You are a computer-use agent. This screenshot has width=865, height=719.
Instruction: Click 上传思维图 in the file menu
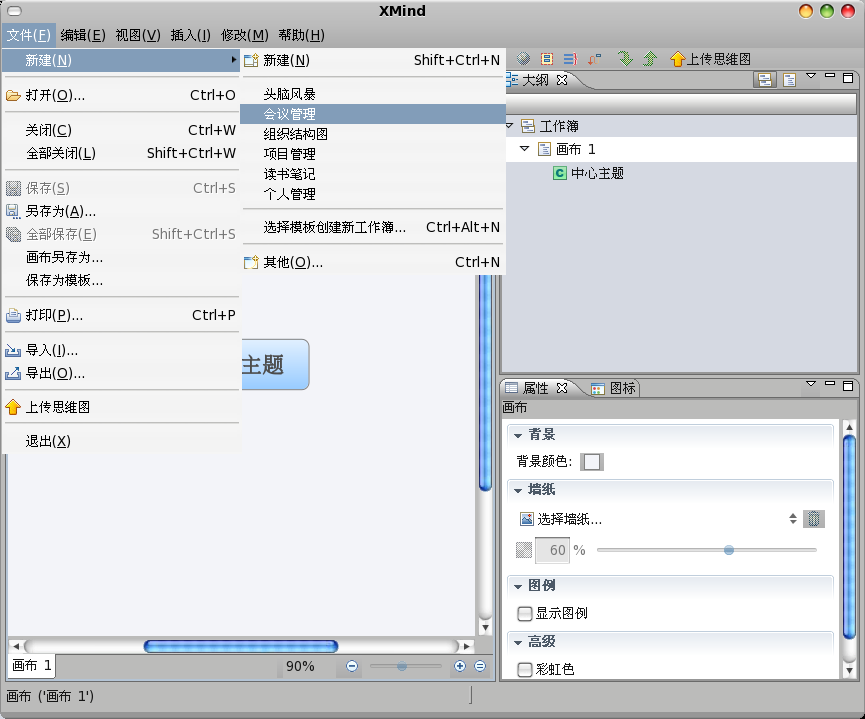coord(121,407)
